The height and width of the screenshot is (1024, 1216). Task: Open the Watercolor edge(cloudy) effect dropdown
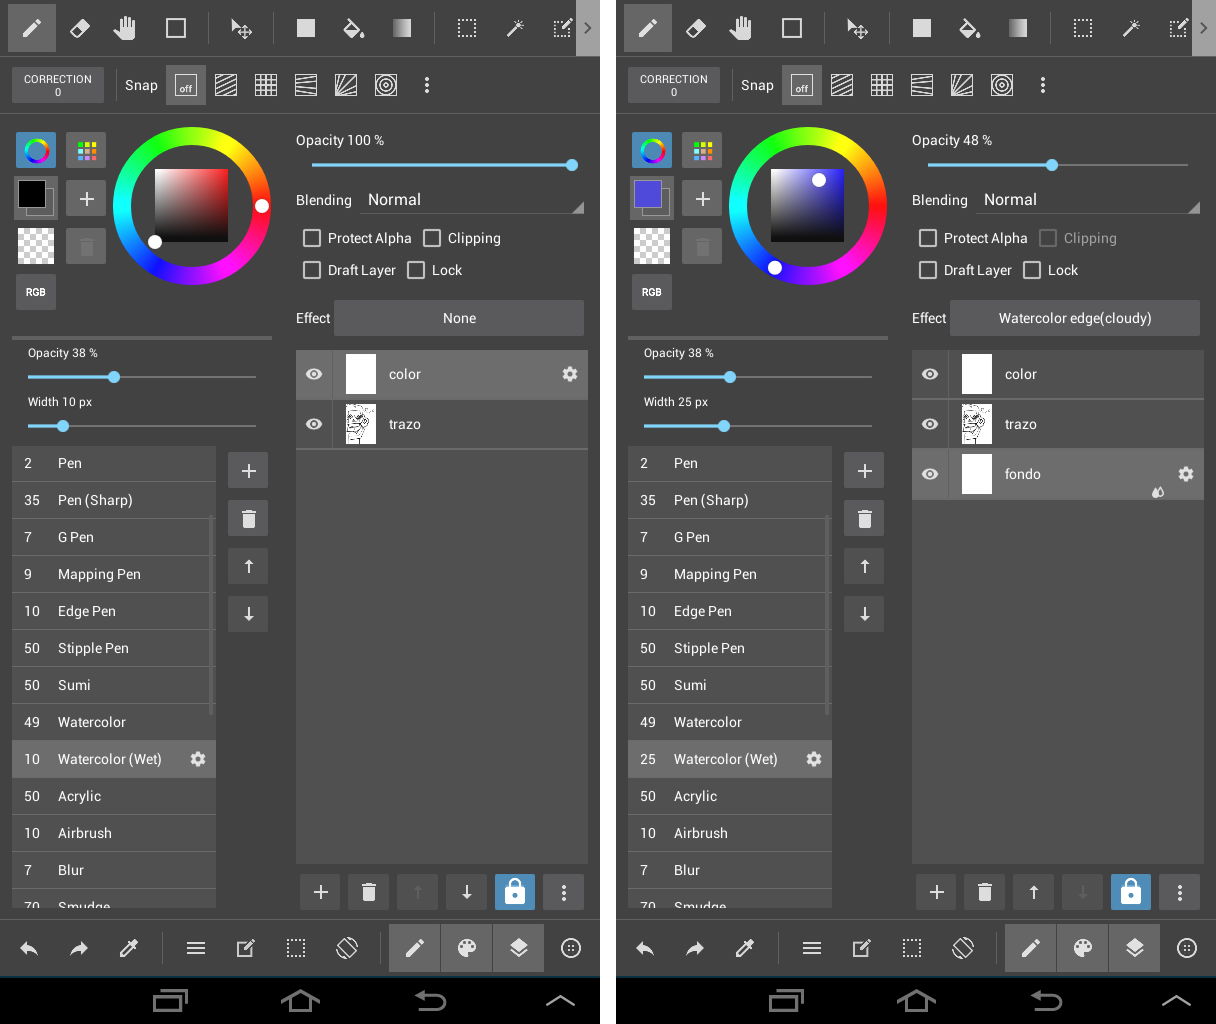click(1075, 318)
